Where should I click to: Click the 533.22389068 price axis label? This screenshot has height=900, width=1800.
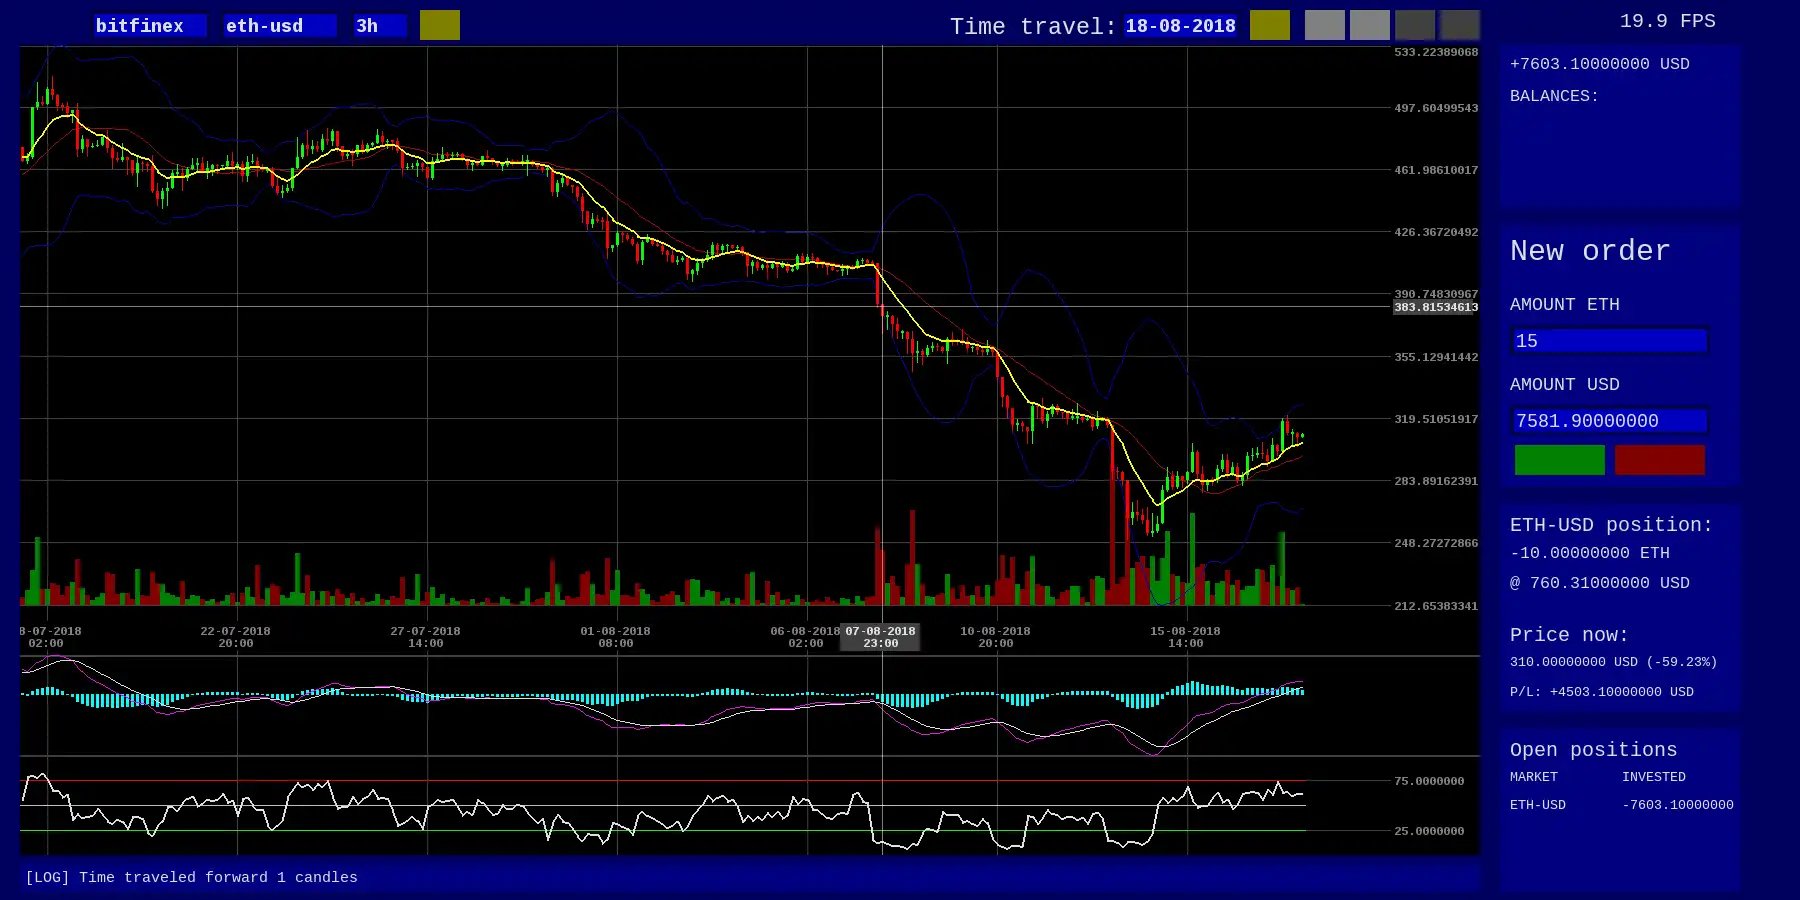pyautogui.click(x=1436, y=52)
